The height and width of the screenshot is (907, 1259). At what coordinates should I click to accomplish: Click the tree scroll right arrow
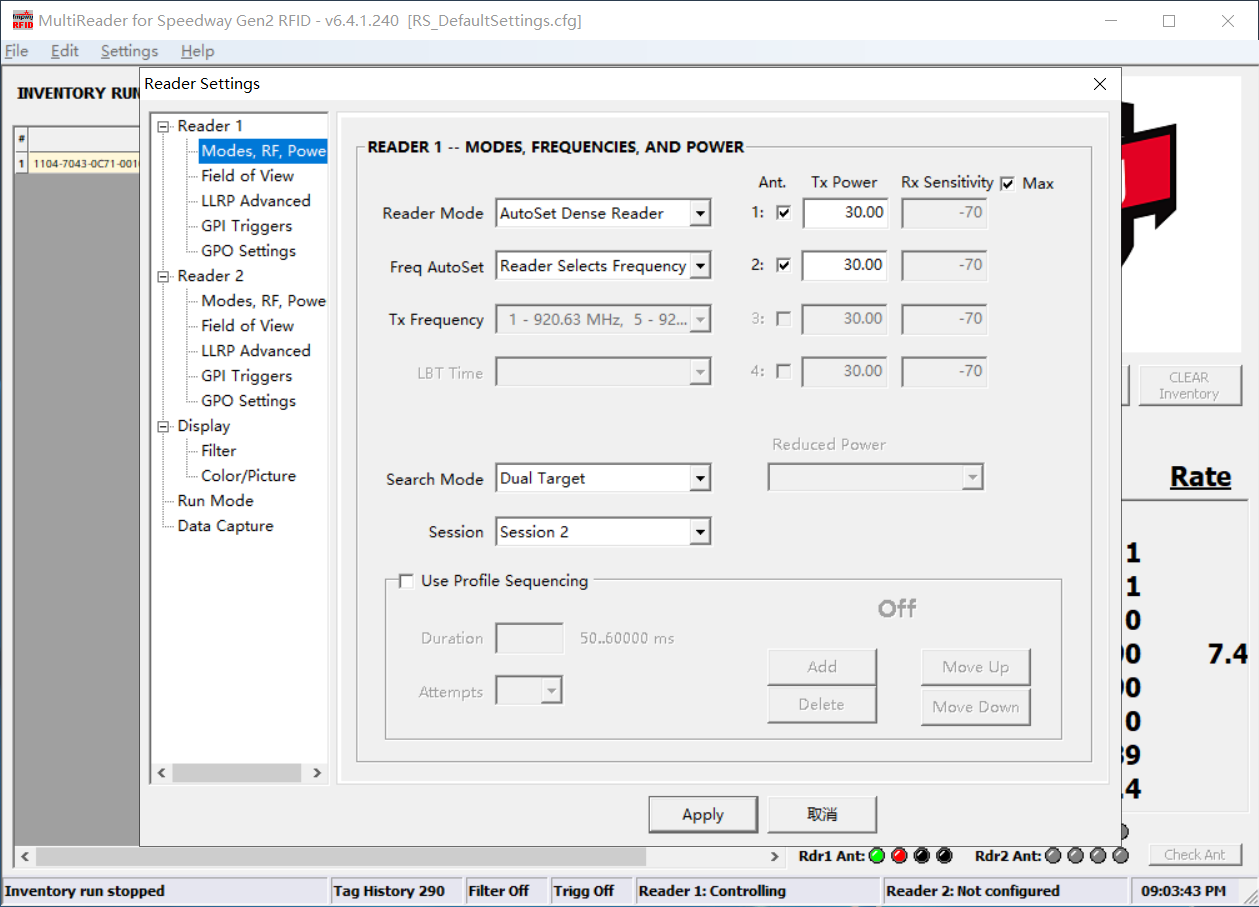[317, 773]
